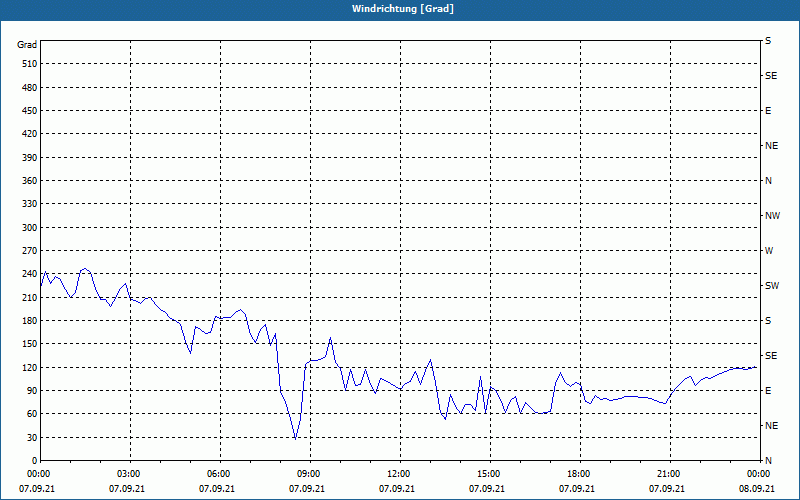This screenshot has width=800, height=500.
Task: Select the 30 degree axis label
Action: click(x=32, y=437)
